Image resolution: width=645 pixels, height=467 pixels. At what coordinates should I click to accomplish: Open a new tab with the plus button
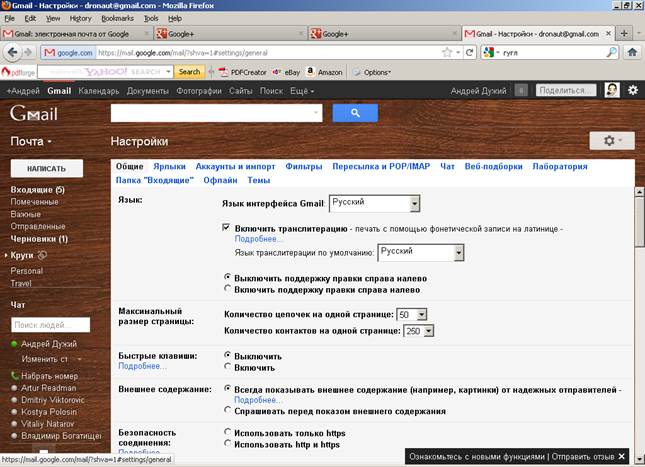(624, 34)
